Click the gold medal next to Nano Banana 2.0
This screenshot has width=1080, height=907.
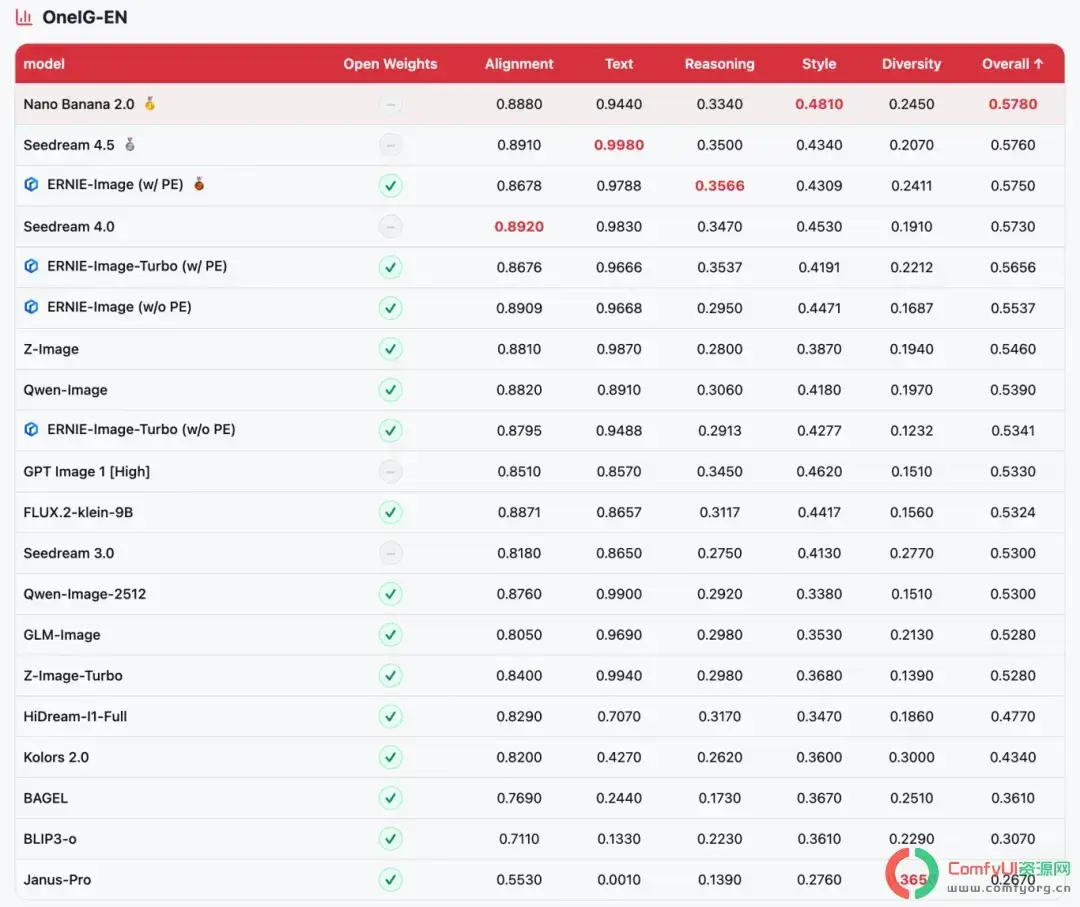point(149,104)
